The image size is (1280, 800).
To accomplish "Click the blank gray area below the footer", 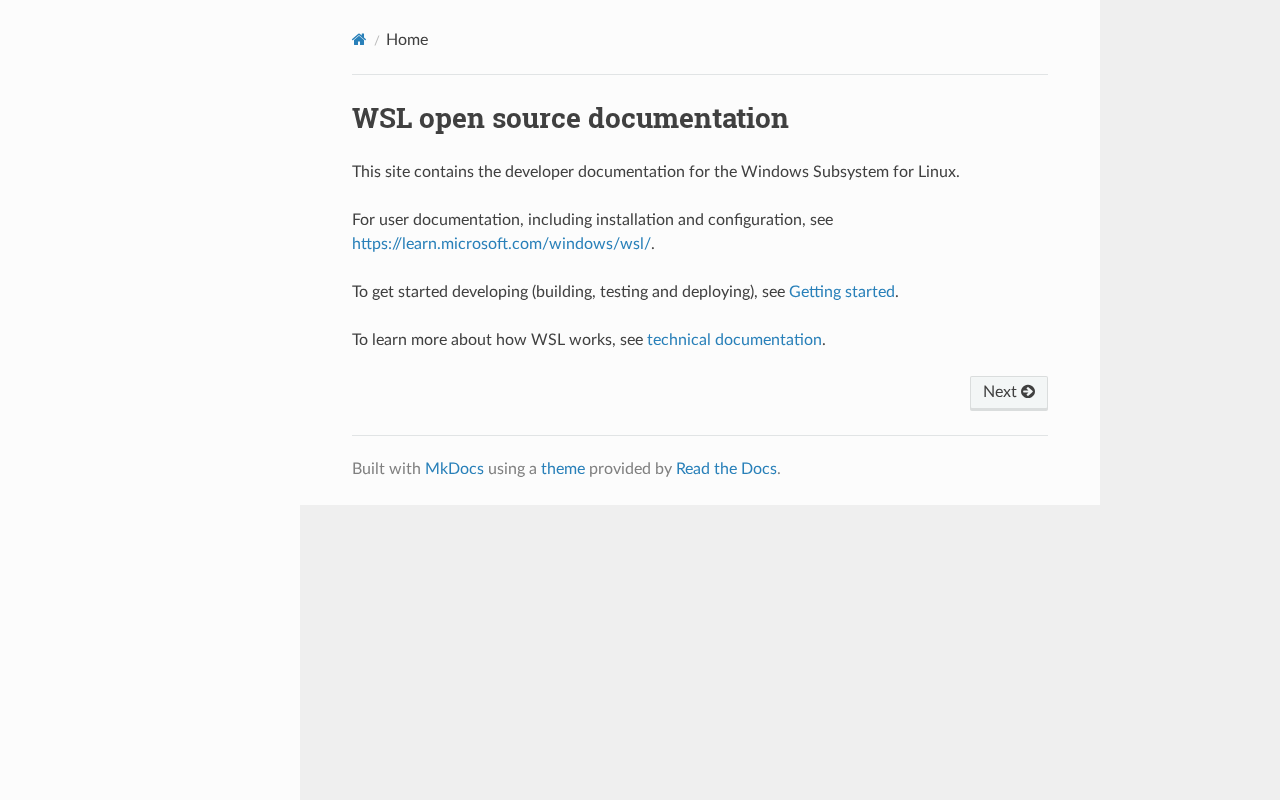I will 700,650.
